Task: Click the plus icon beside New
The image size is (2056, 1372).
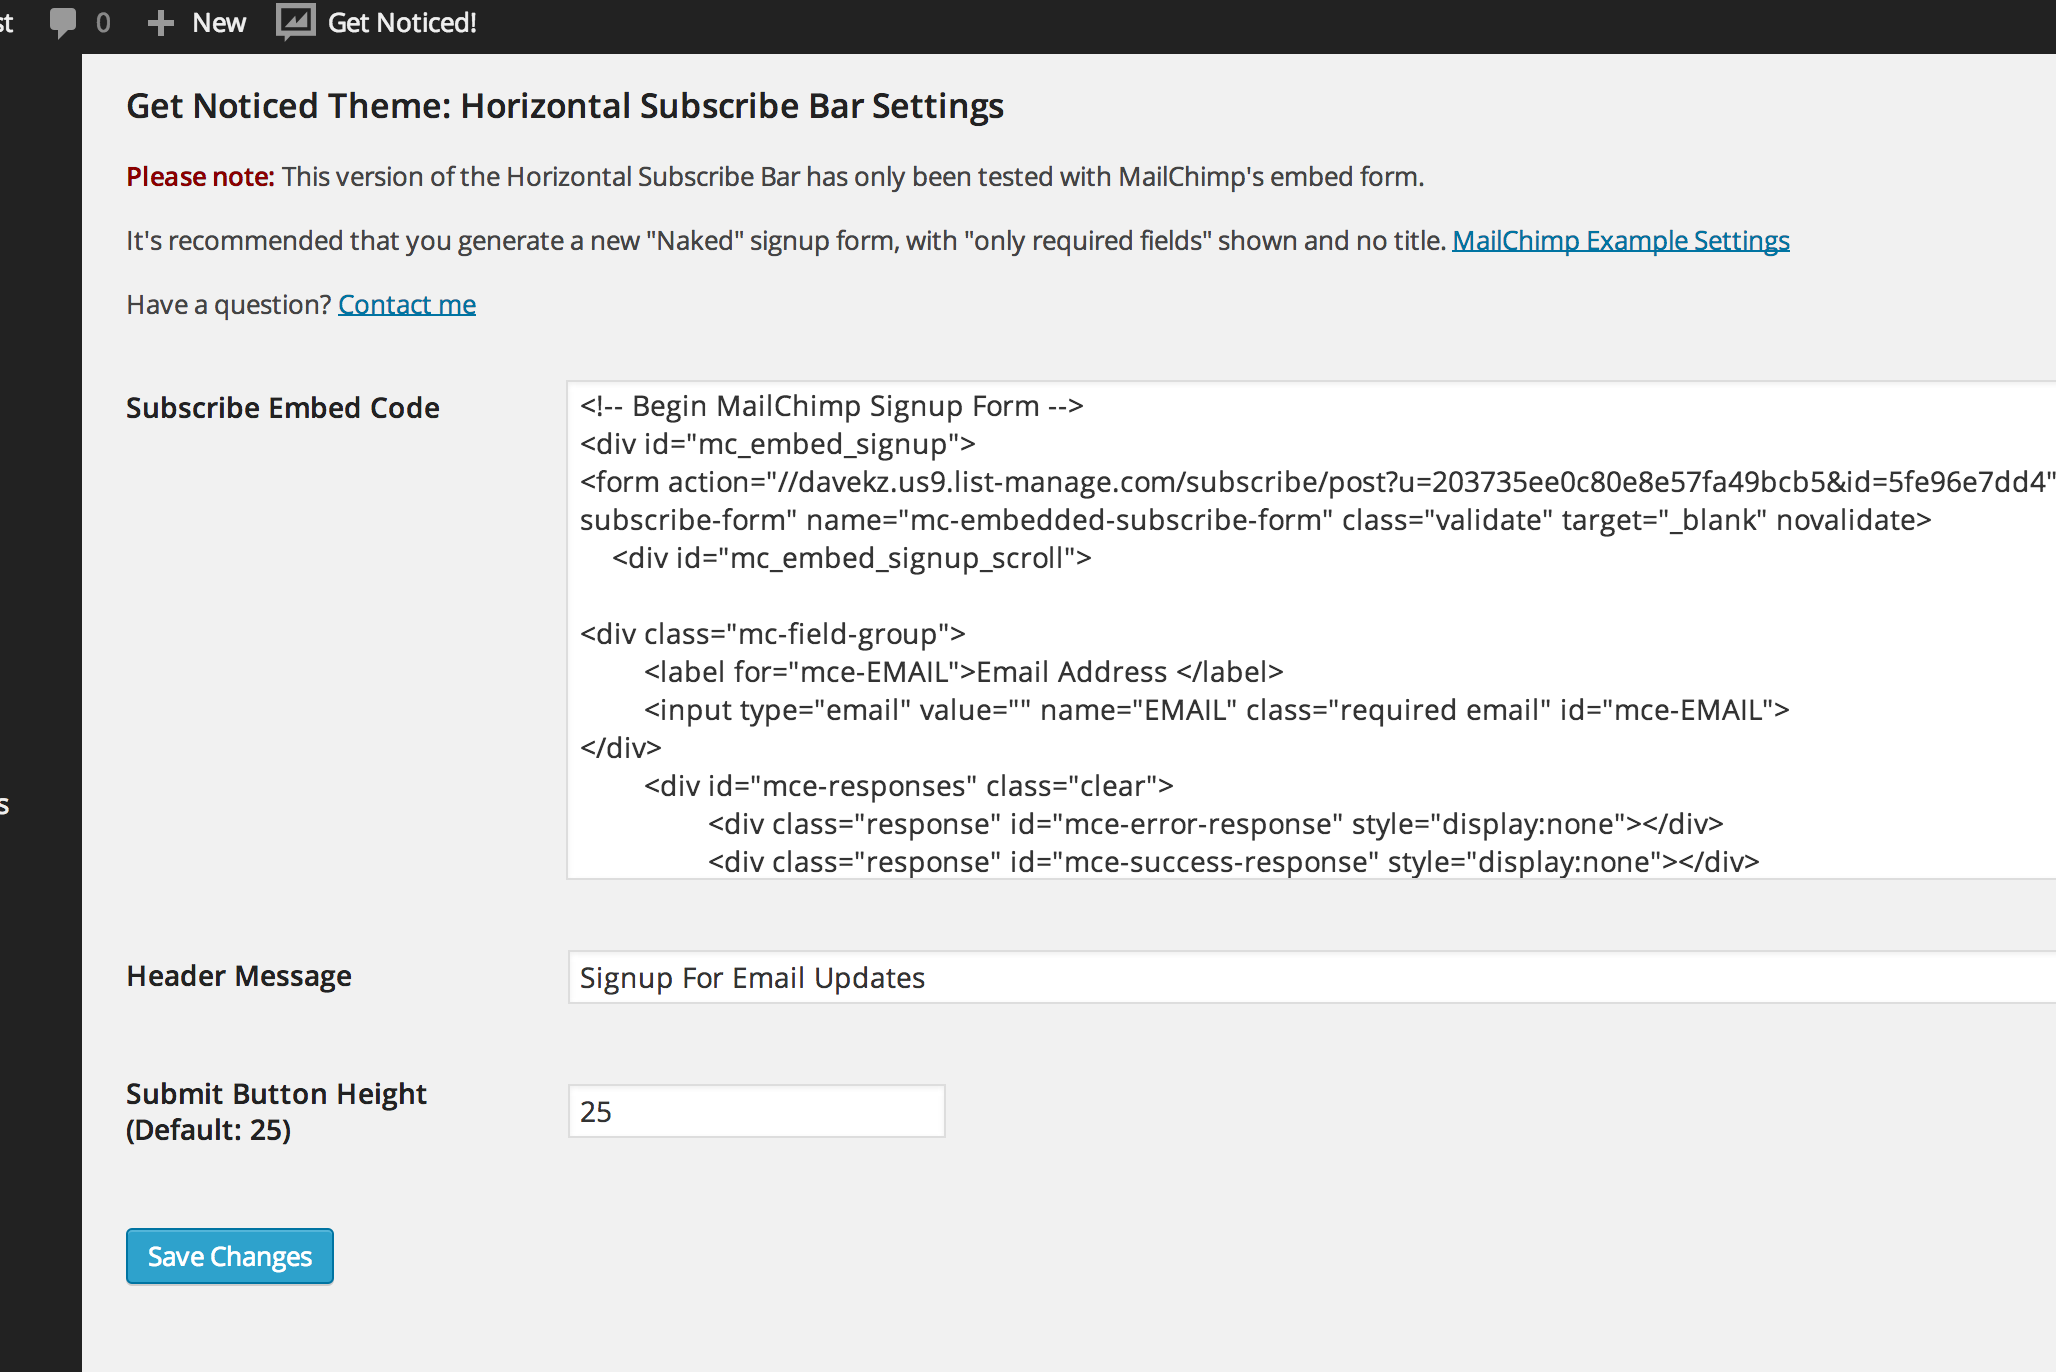Action: tap(160, 22)
